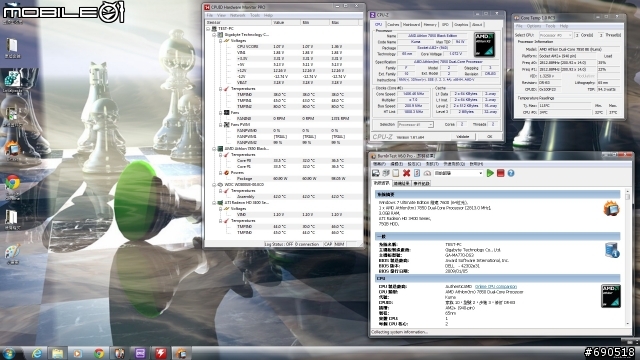Viewport: 640px width, 360px height.
Task: Click the purple CPU-Z taskbar icon
Action: (140, 353)
